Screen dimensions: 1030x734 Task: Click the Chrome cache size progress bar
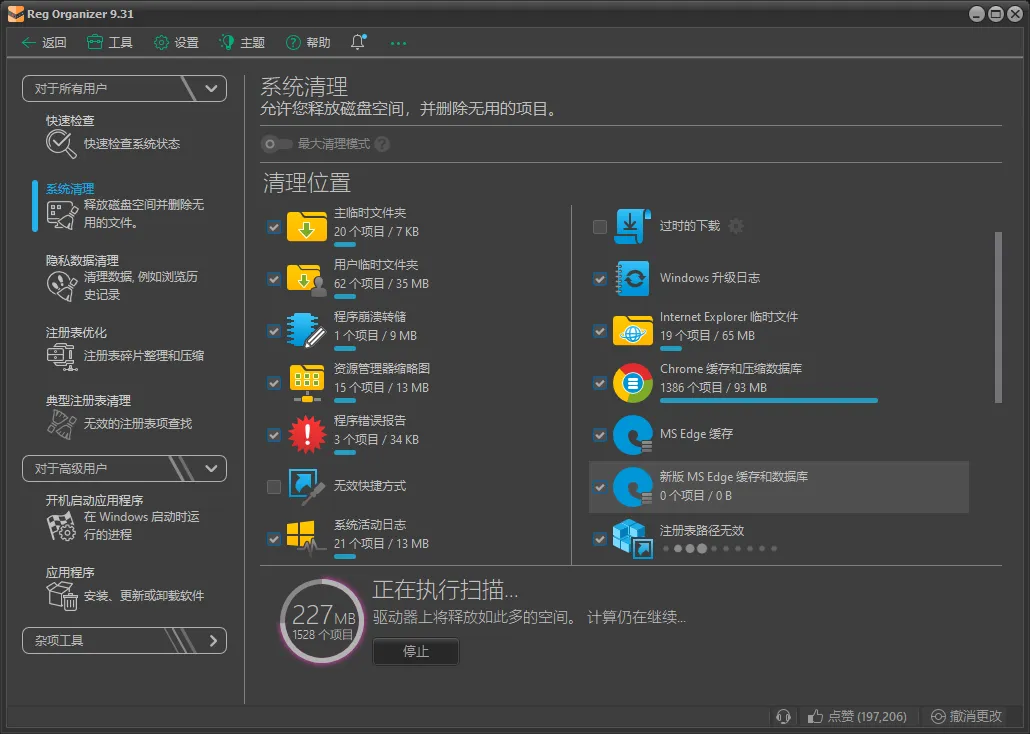pos(769,400)
